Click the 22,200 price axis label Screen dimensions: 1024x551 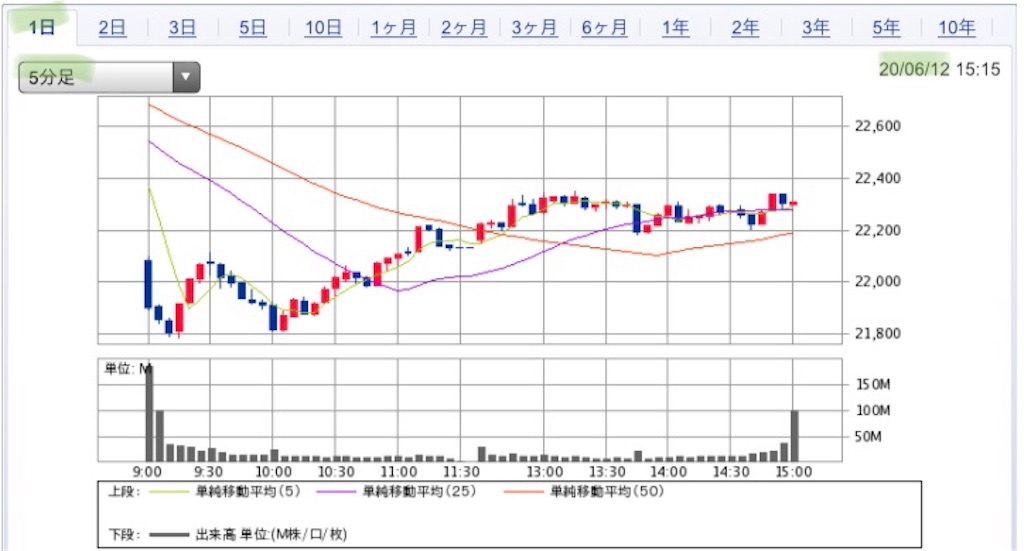[x=878, y=230]
